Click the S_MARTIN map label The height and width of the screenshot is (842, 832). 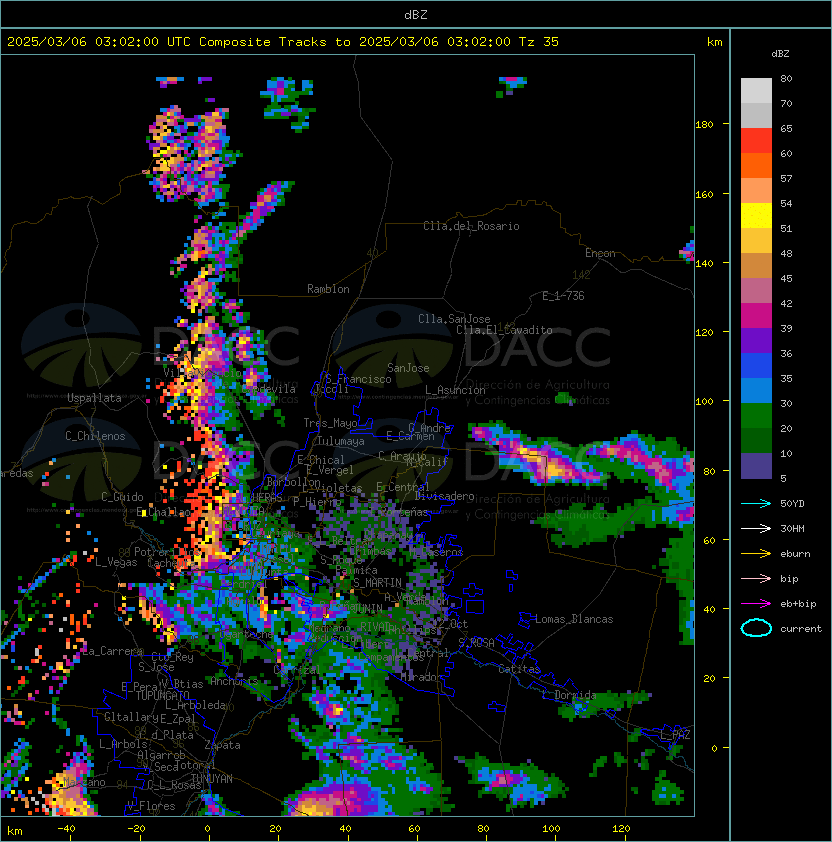377,583
